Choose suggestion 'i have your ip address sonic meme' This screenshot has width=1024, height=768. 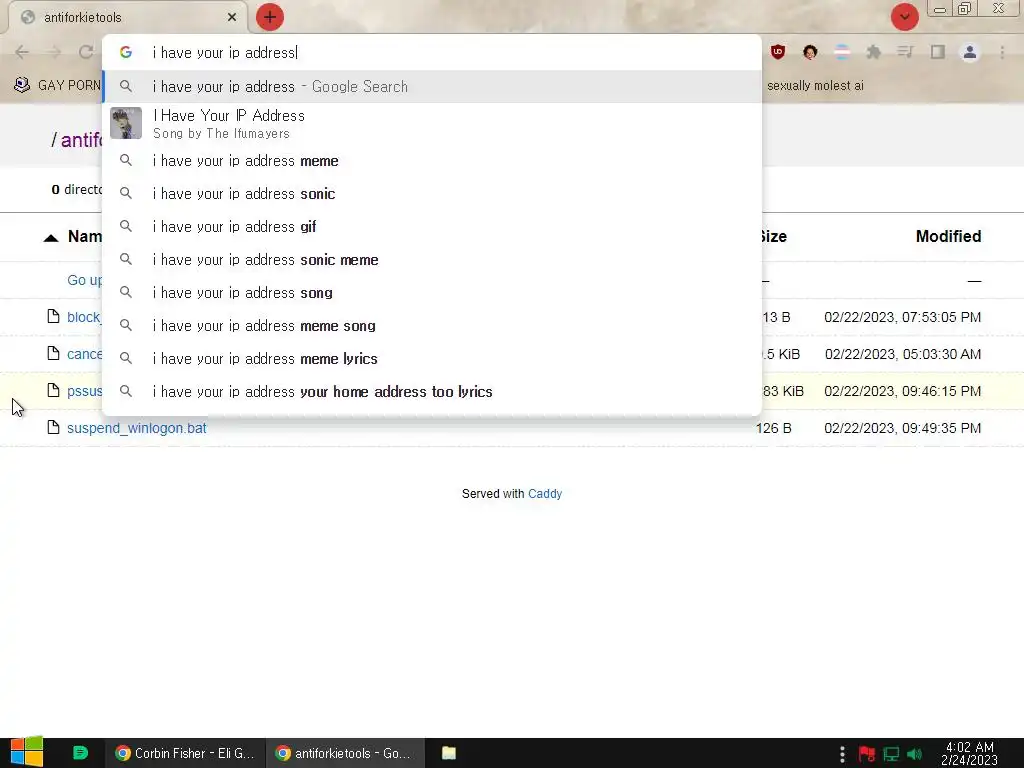tap(432, 259)
